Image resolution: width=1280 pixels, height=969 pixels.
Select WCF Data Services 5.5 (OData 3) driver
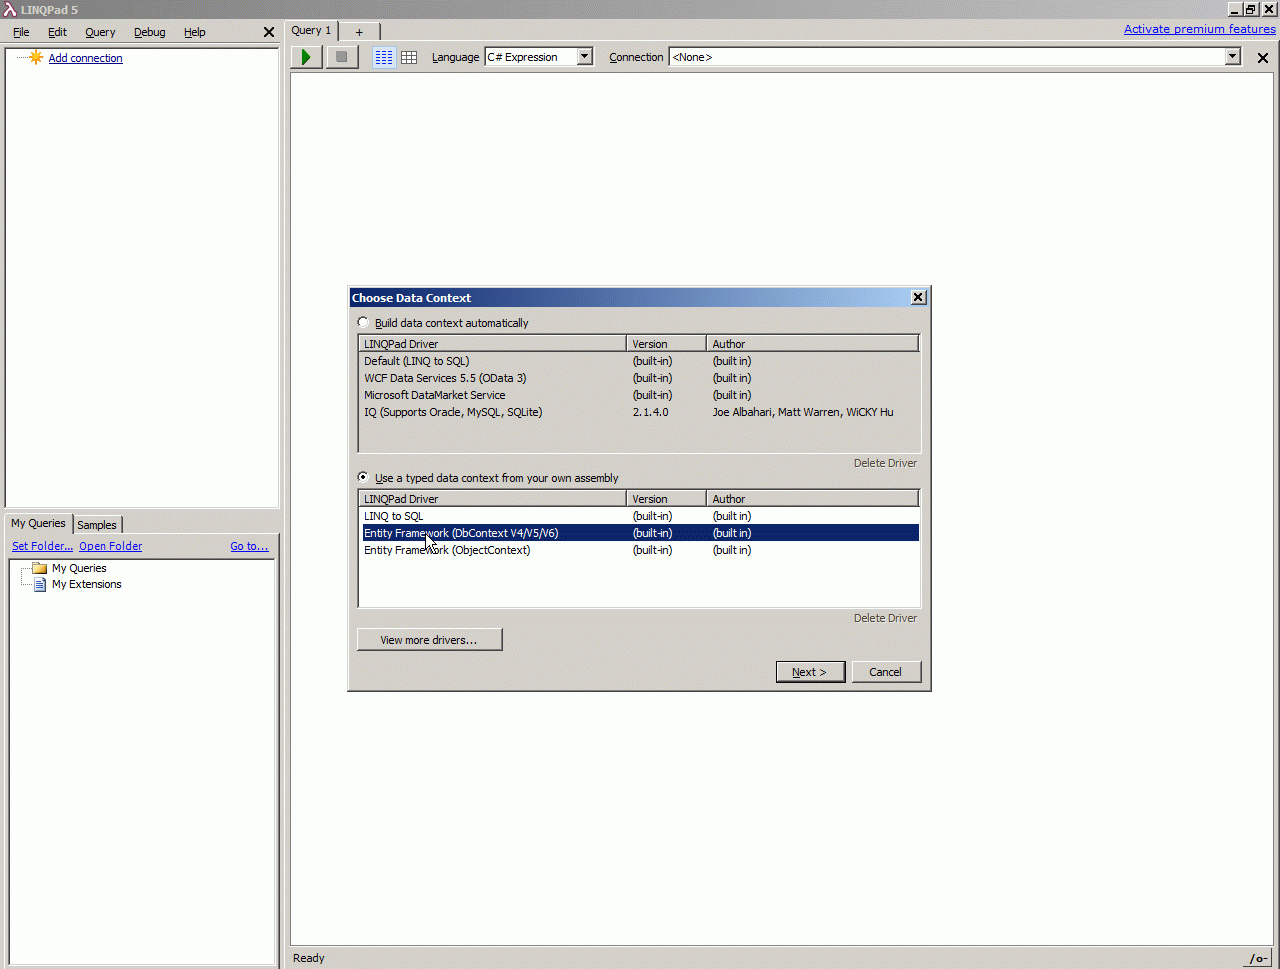(638, 378)
